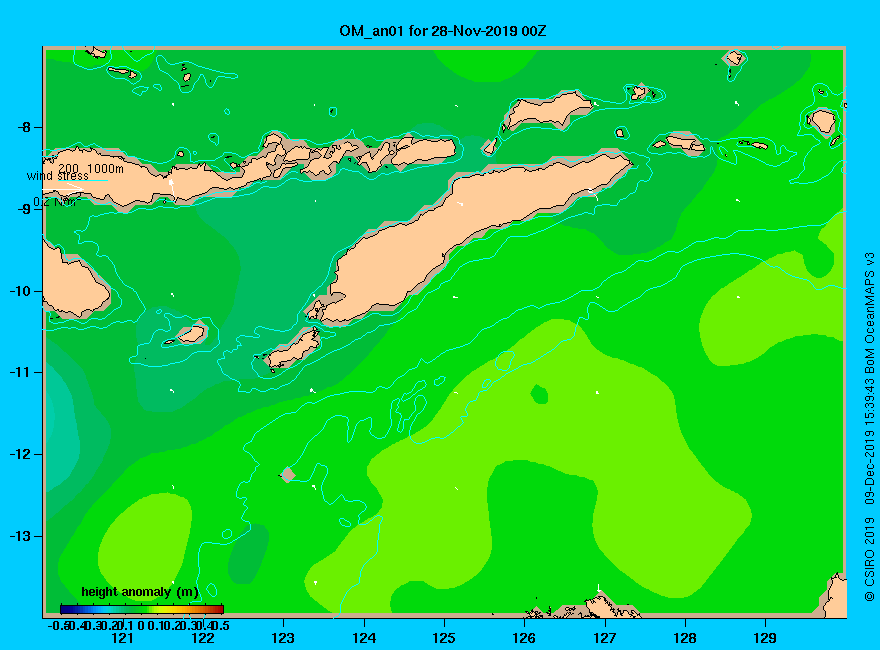Click latitude label -9 on the vertical axis
The width and height of the screenshot is (880, 650).
[x=24, y=209]
